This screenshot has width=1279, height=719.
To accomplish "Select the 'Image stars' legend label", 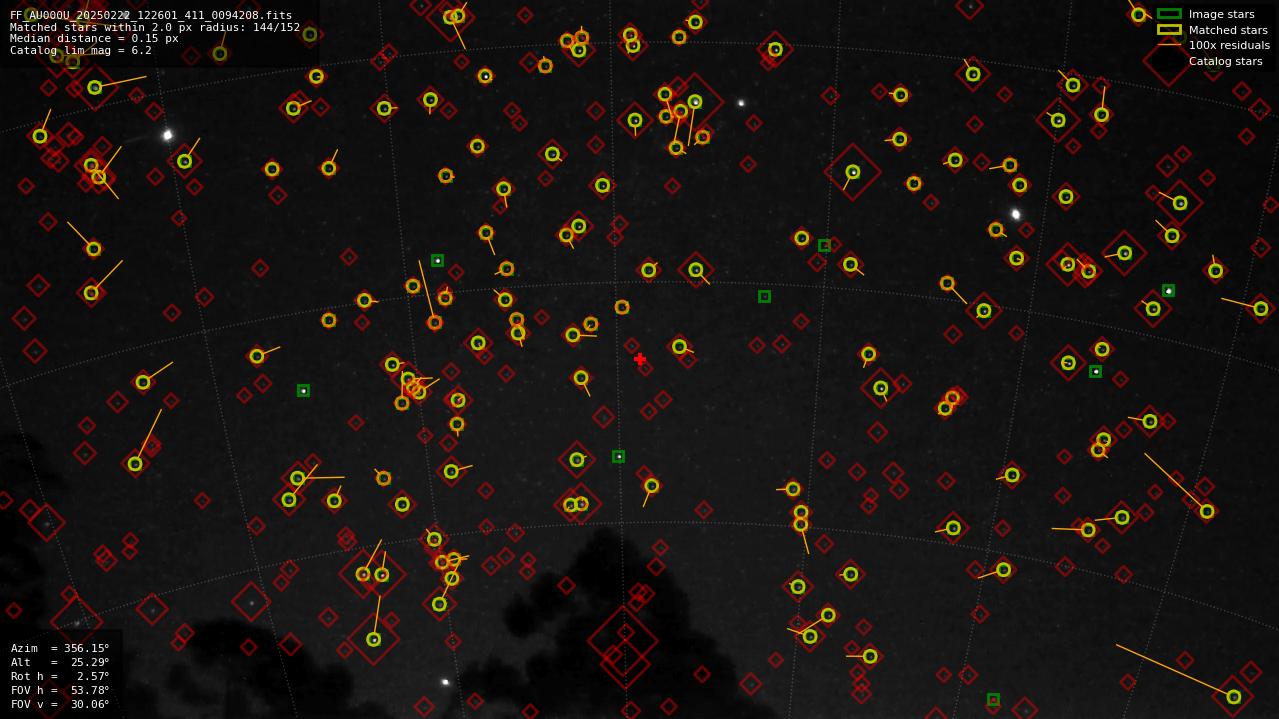I will coord(1221,14).
